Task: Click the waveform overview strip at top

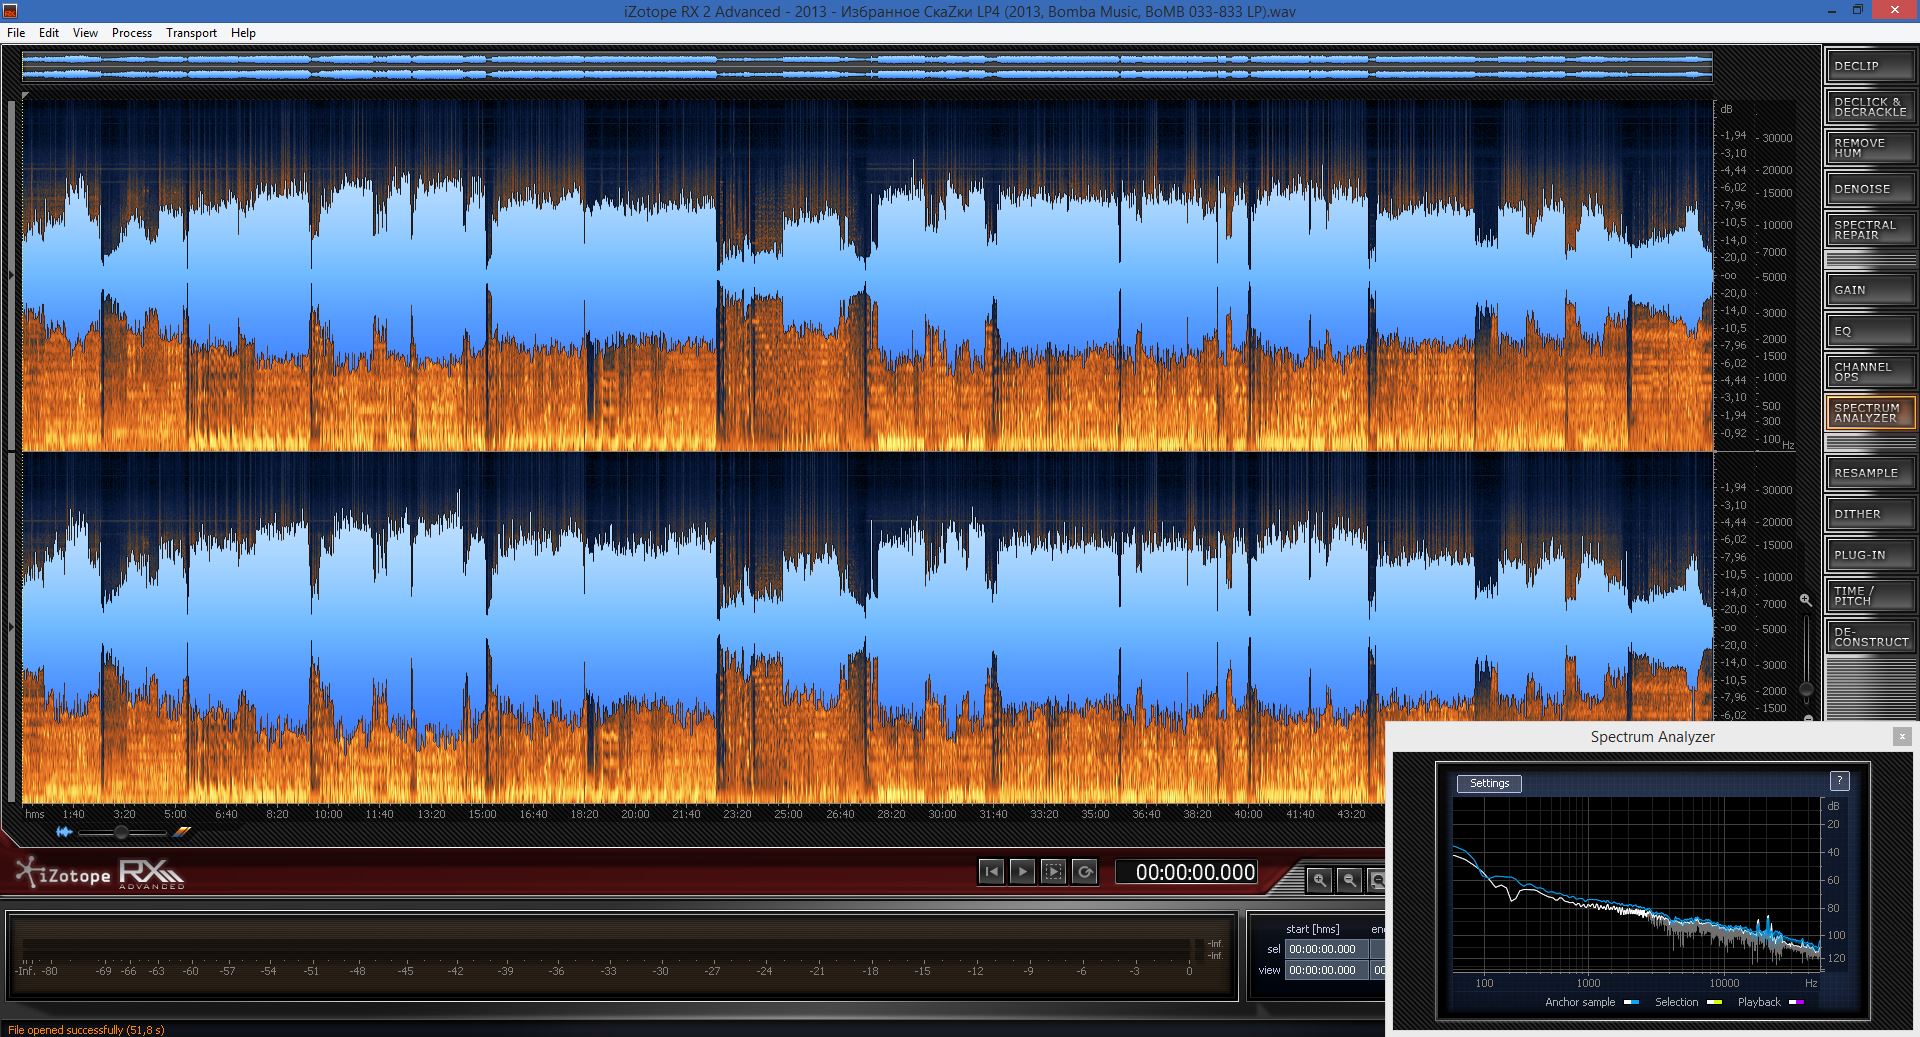Action: click(x=867, y=67)
